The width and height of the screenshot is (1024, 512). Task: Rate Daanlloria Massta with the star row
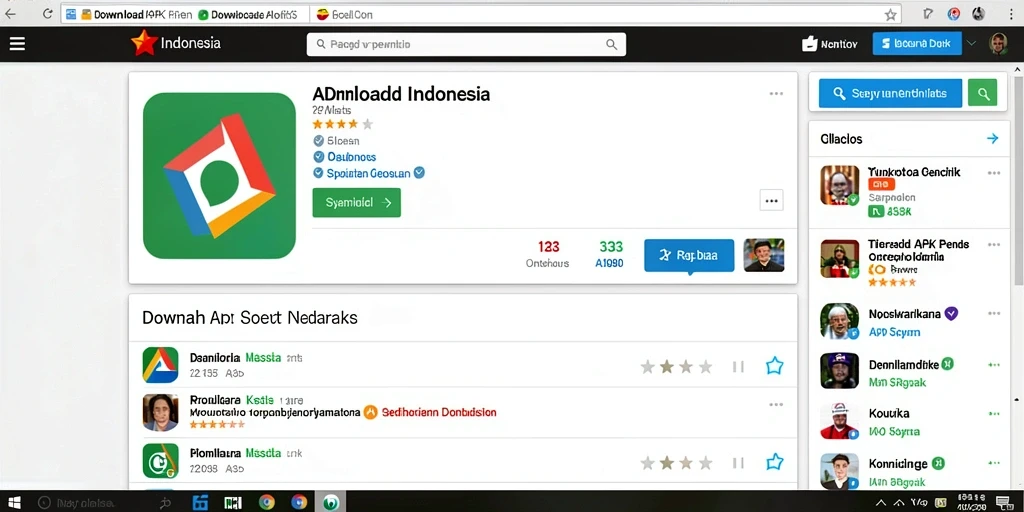pos(677,366)
